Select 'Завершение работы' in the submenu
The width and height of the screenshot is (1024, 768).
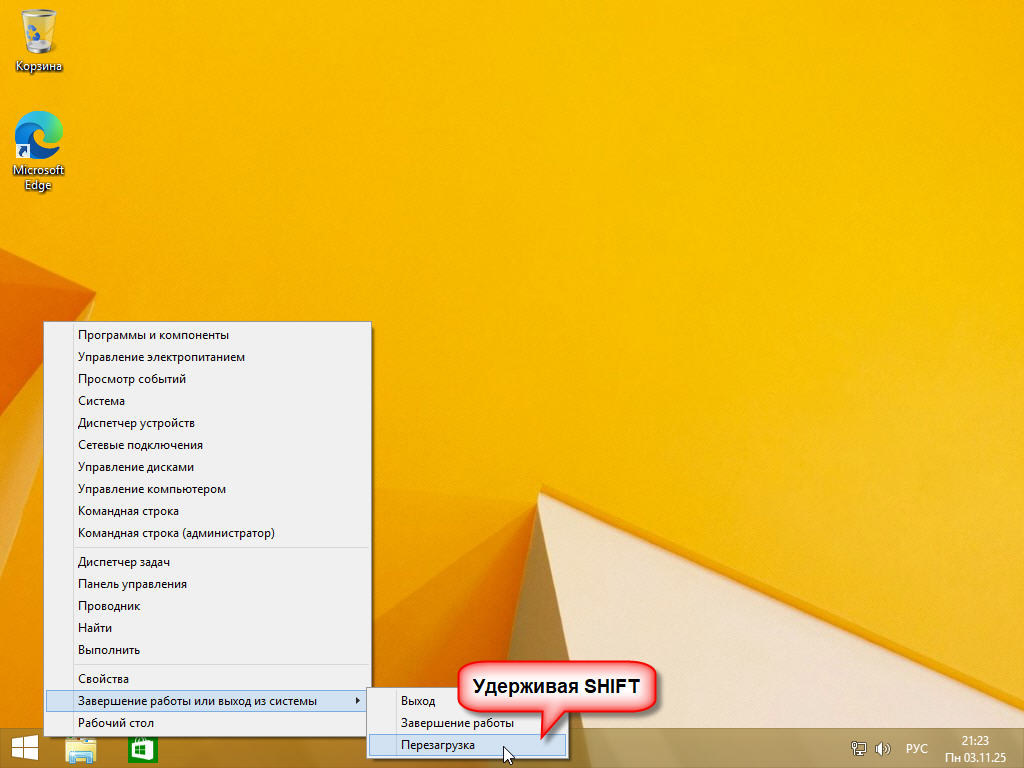[457, 723]
